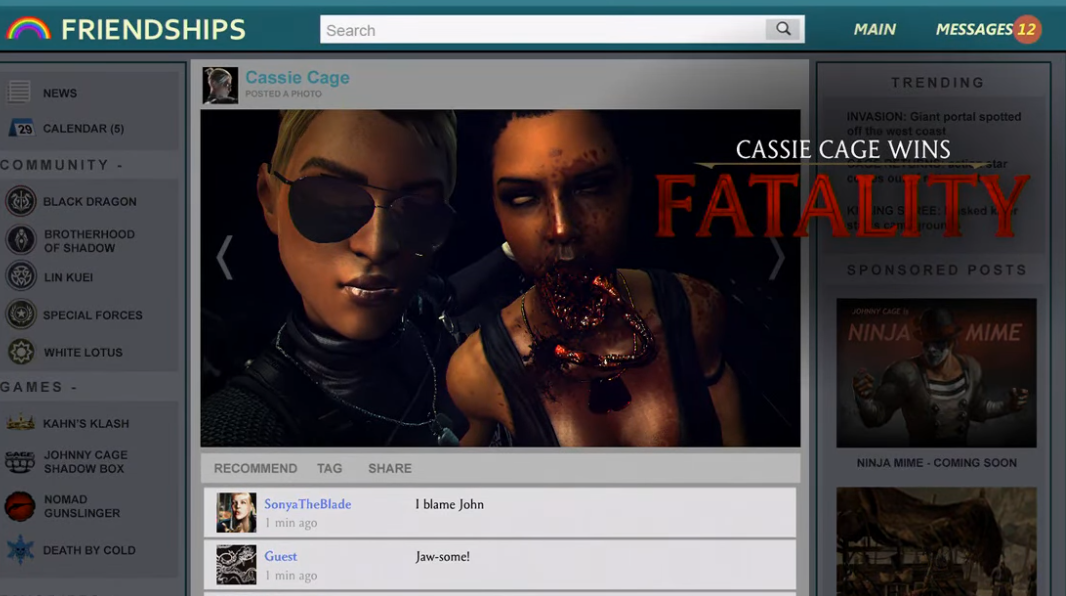Collapse the Games section header
The image size is (1066, 596).
(x=39, y=387)
